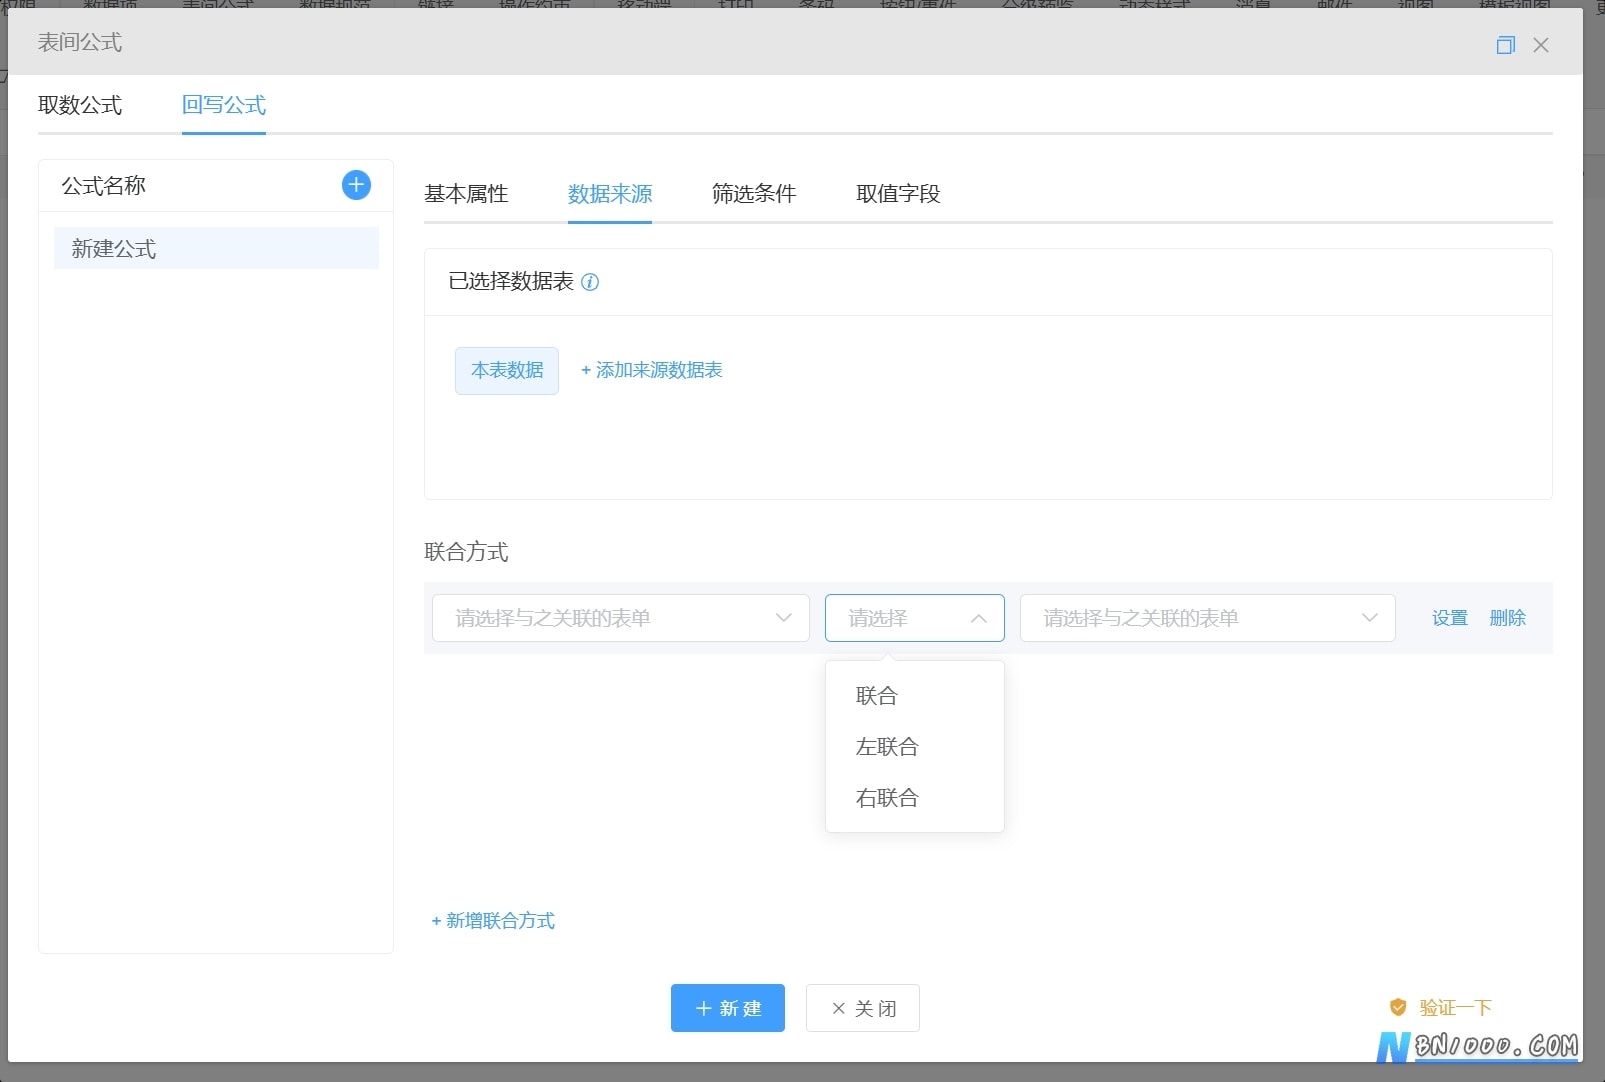Add a new formula with the plus icon
The width and height of the screenshot is (1605, 1082).
point(356,185)
